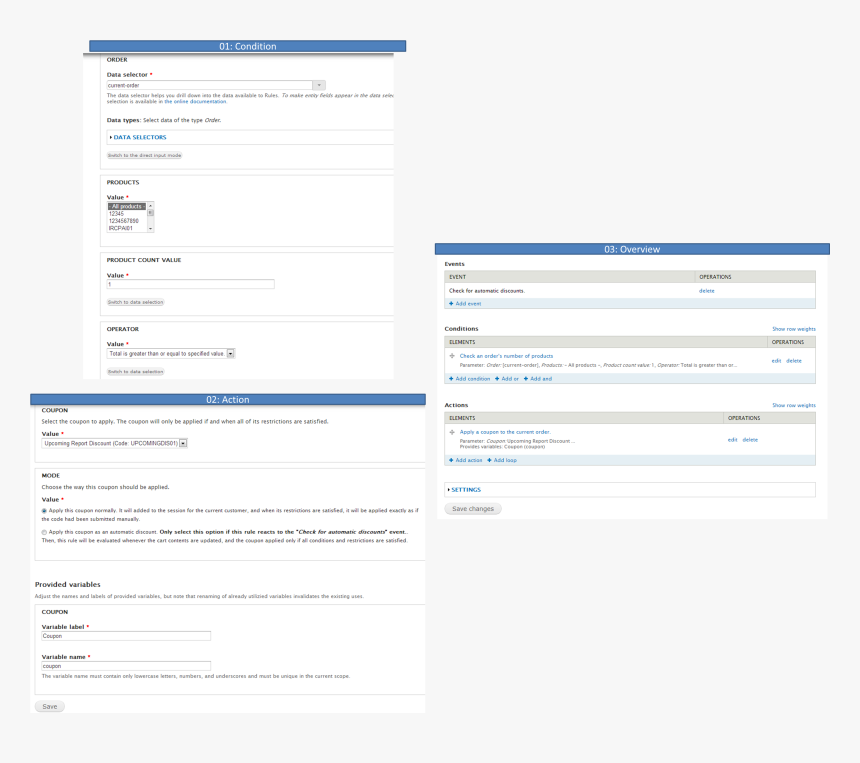Screen dimensions: 860x763
Task: Click the plus icon beside Add or
Action: 497,379
